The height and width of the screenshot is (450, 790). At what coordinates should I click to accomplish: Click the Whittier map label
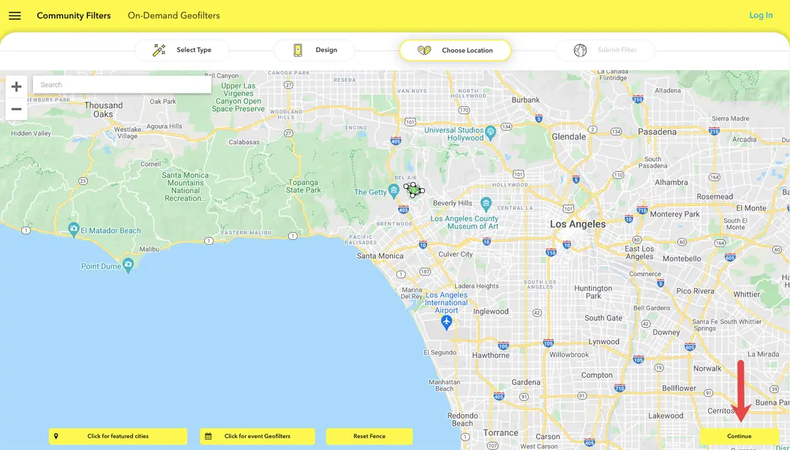[747, 294]
